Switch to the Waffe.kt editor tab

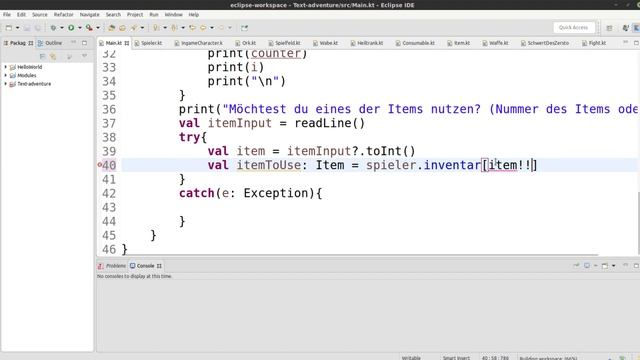click(495, 43)
